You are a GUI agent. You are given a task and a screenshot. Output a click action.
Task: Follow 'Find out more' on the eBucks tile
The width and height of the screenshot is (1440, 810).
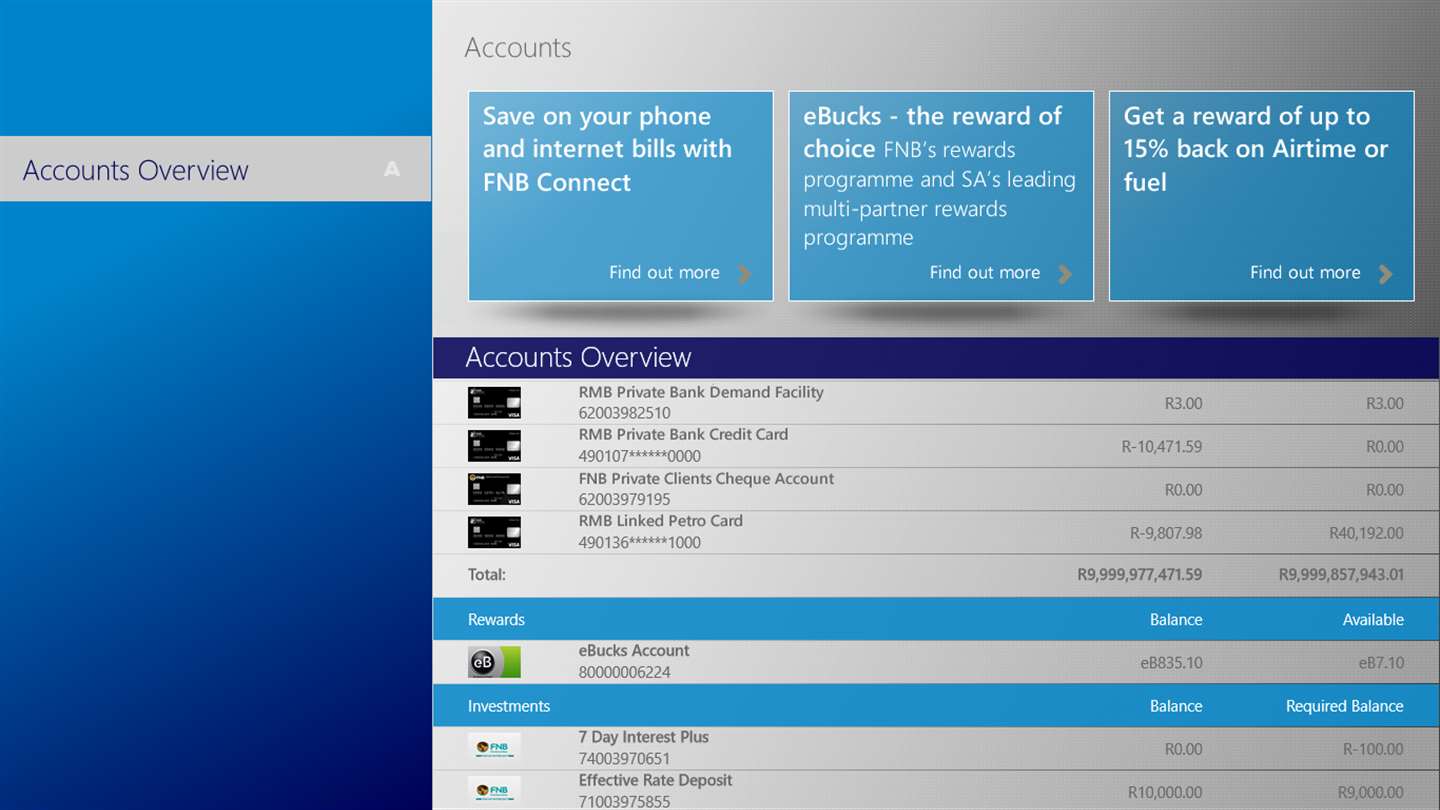click(985, 272)
